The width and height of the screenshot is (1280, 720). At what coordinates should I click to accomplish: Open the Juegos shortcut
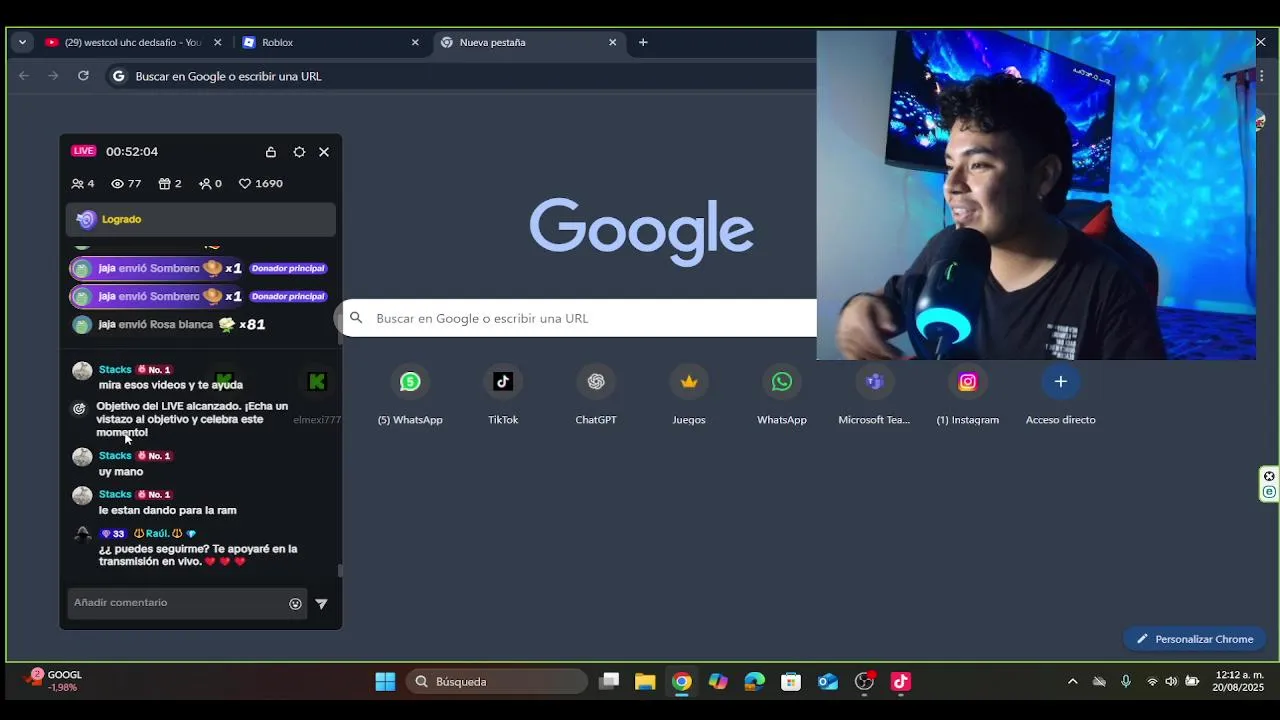689,395
